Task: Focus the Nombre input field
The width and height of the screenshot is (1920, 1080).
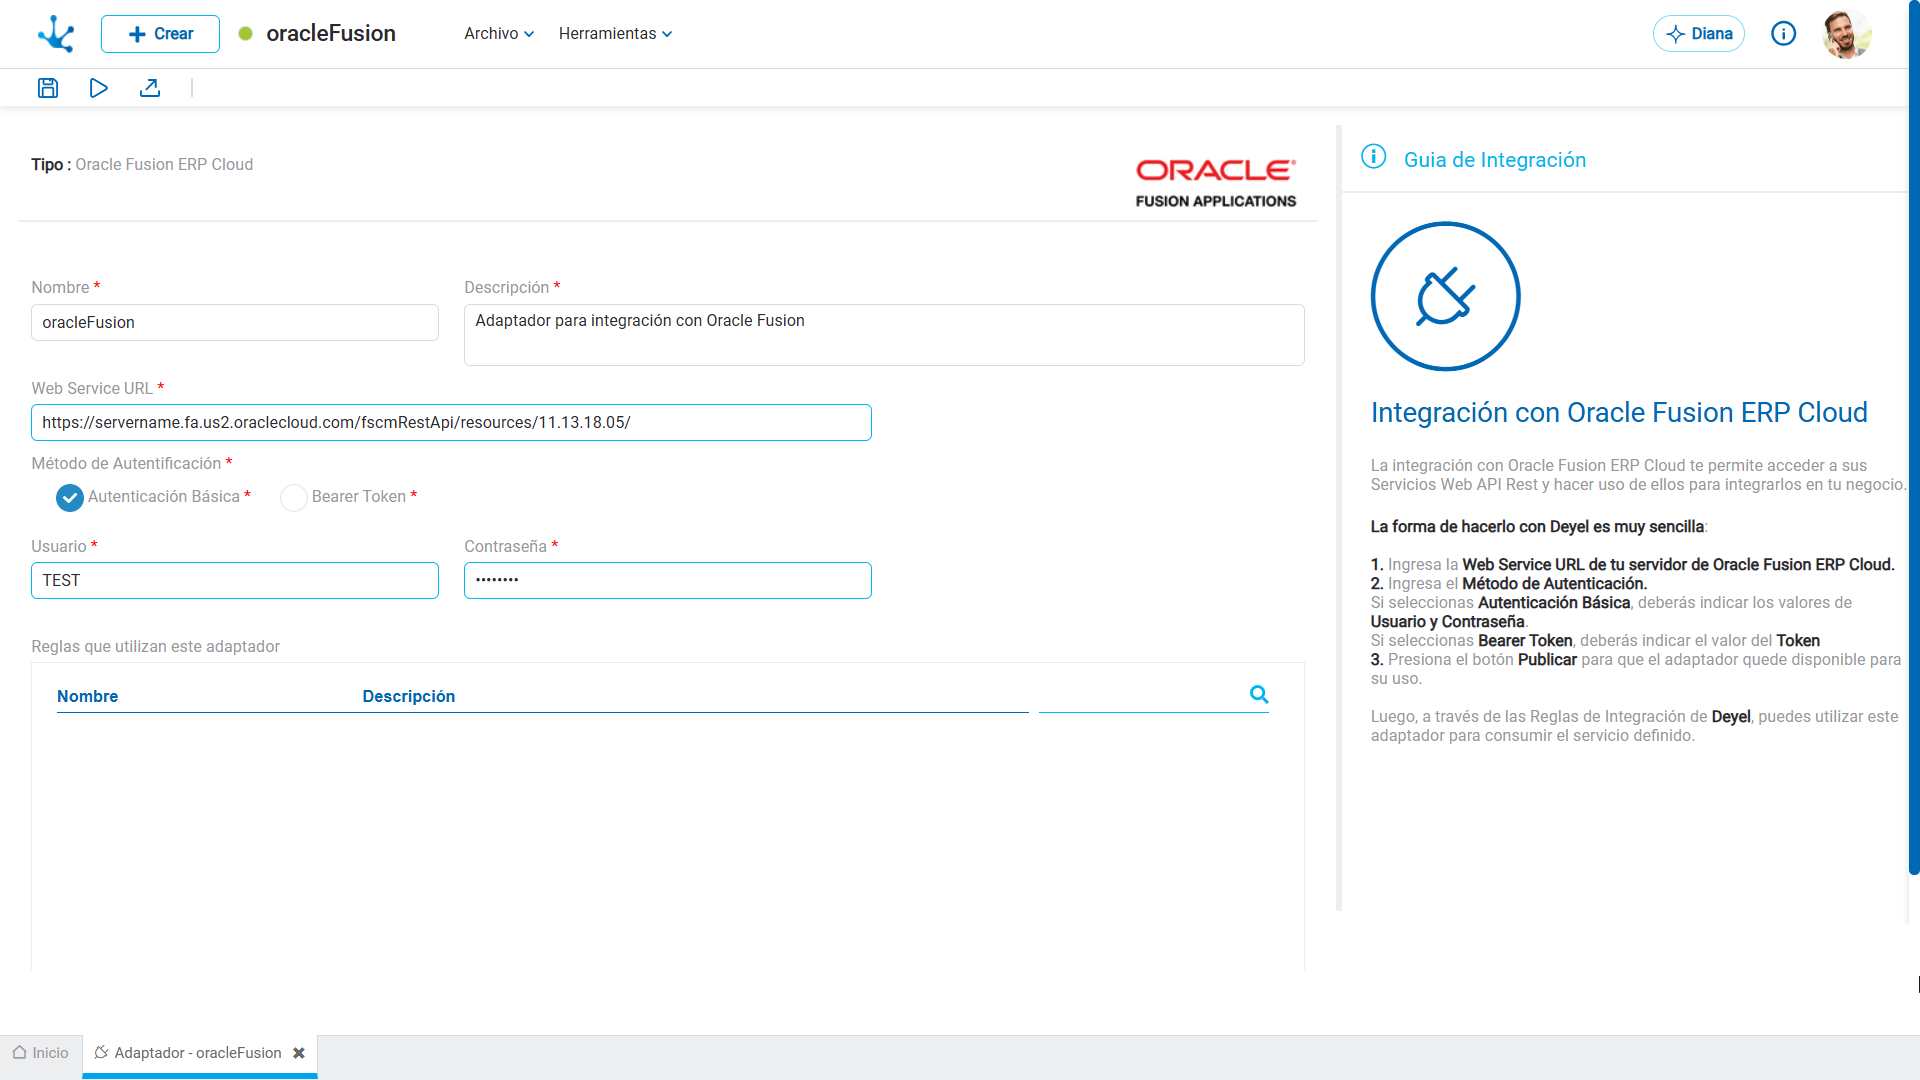Action: tap(235, 322)
